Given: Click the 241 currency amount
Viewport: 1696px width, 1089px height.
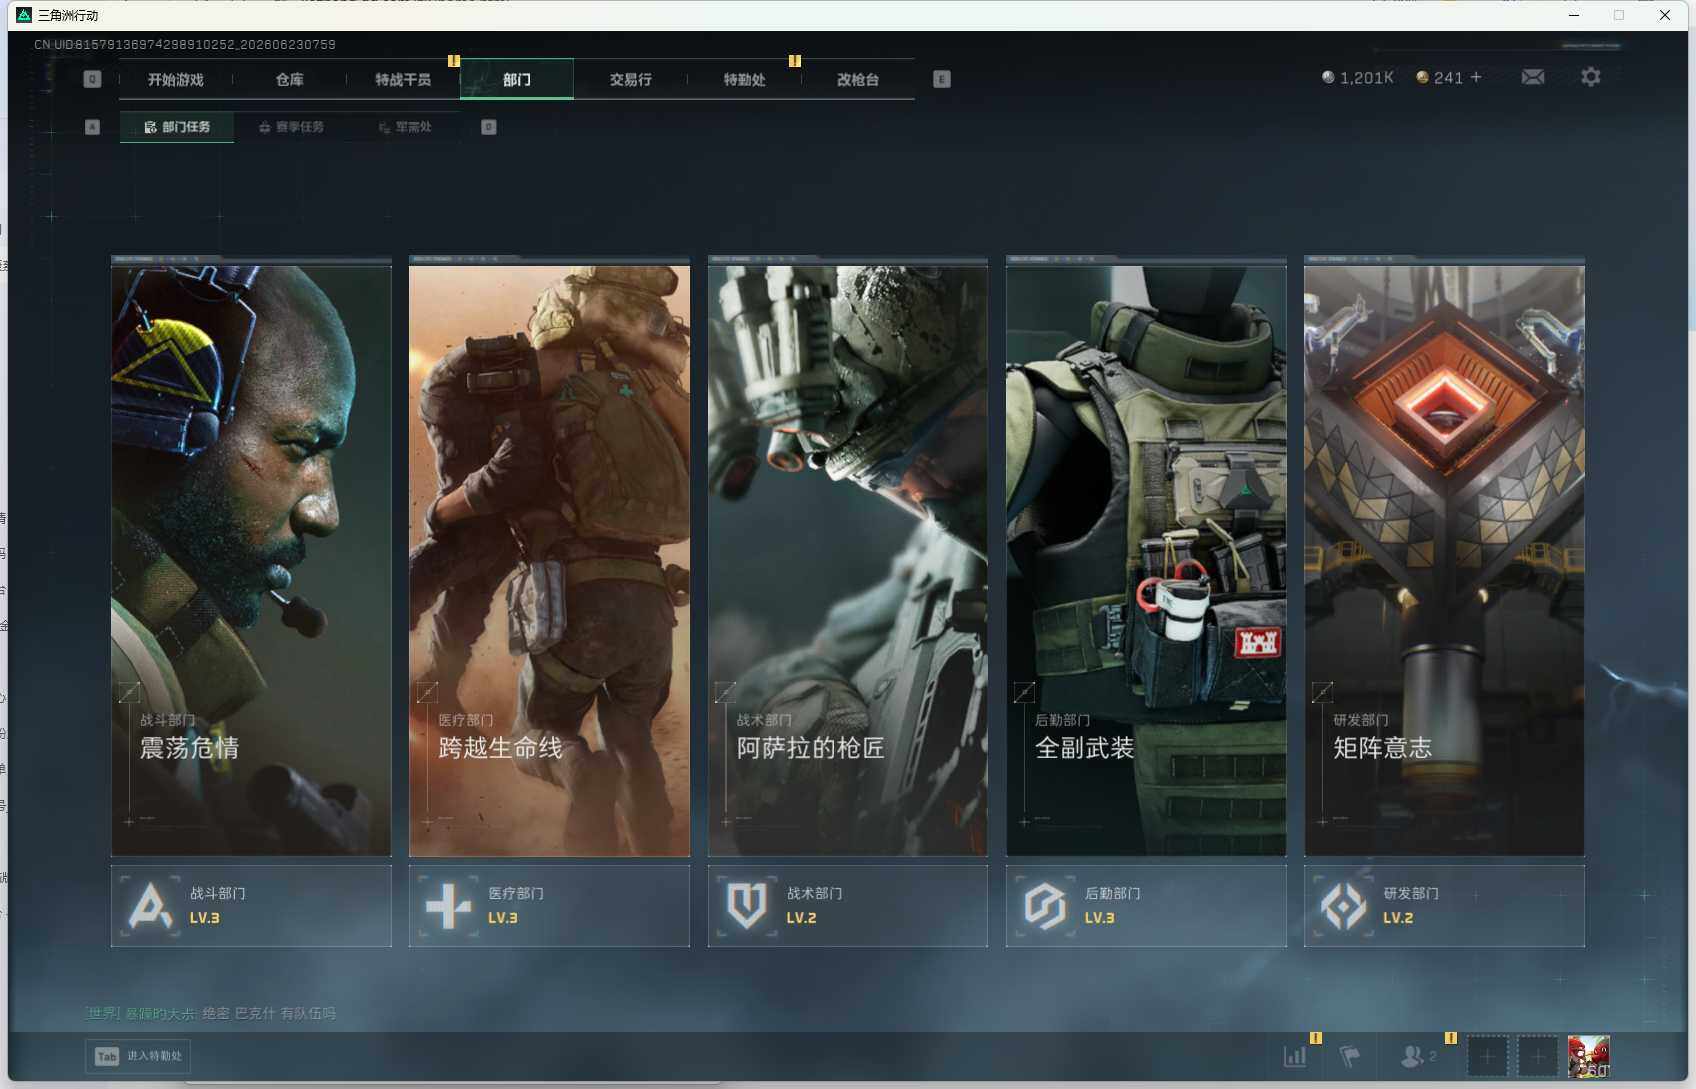Looking at the screenshot, I should (1448, 78).
